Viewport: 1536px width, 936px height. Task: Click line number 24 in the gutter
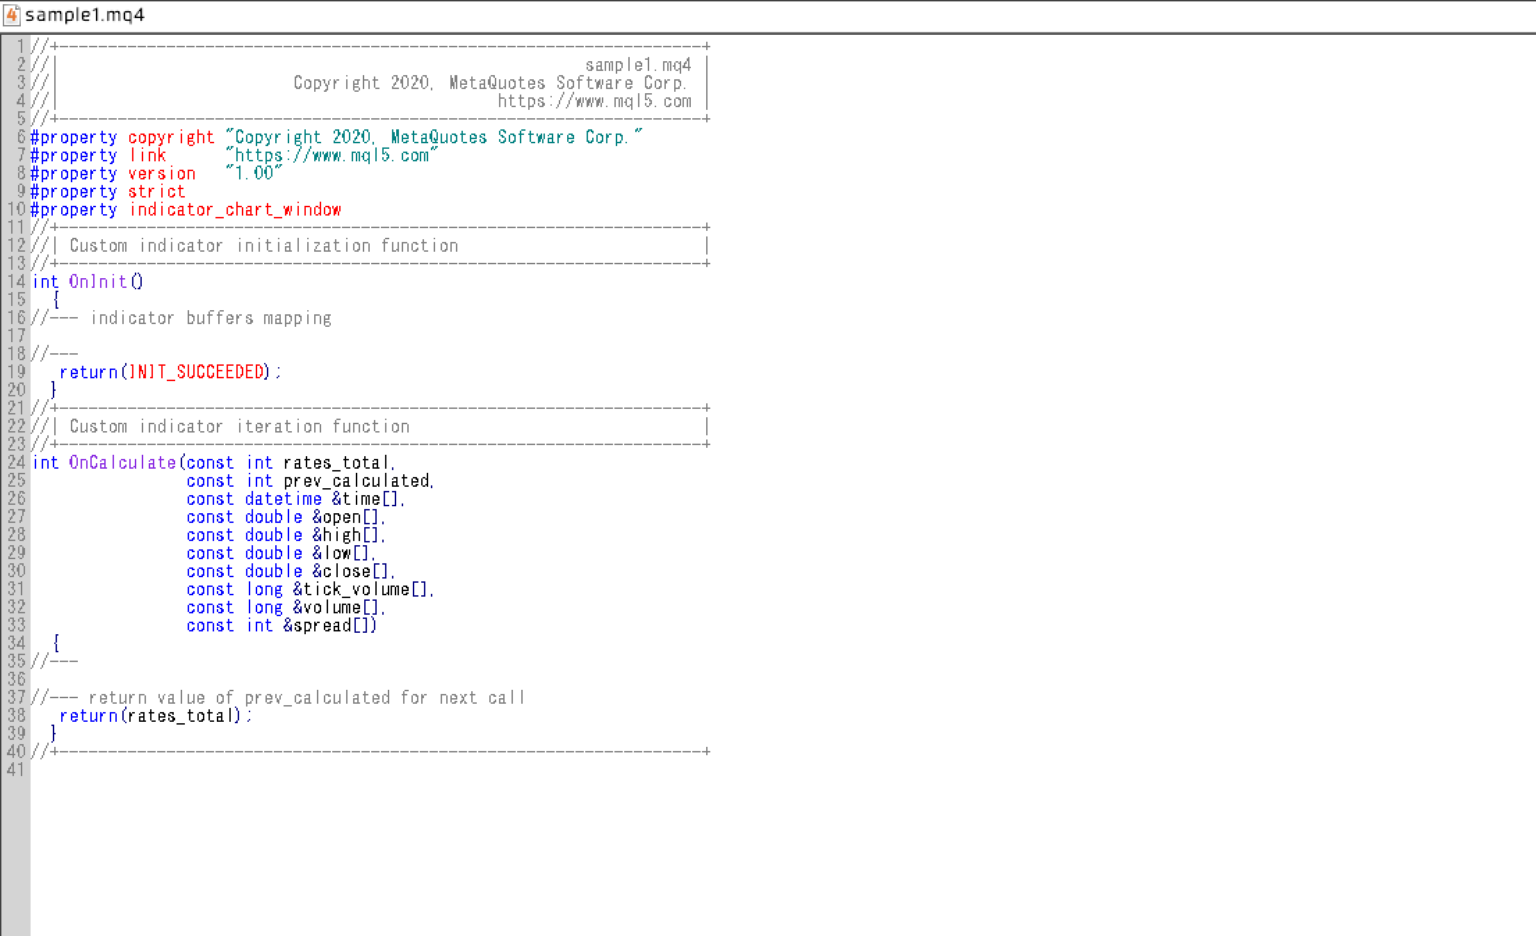pos(16,462)
